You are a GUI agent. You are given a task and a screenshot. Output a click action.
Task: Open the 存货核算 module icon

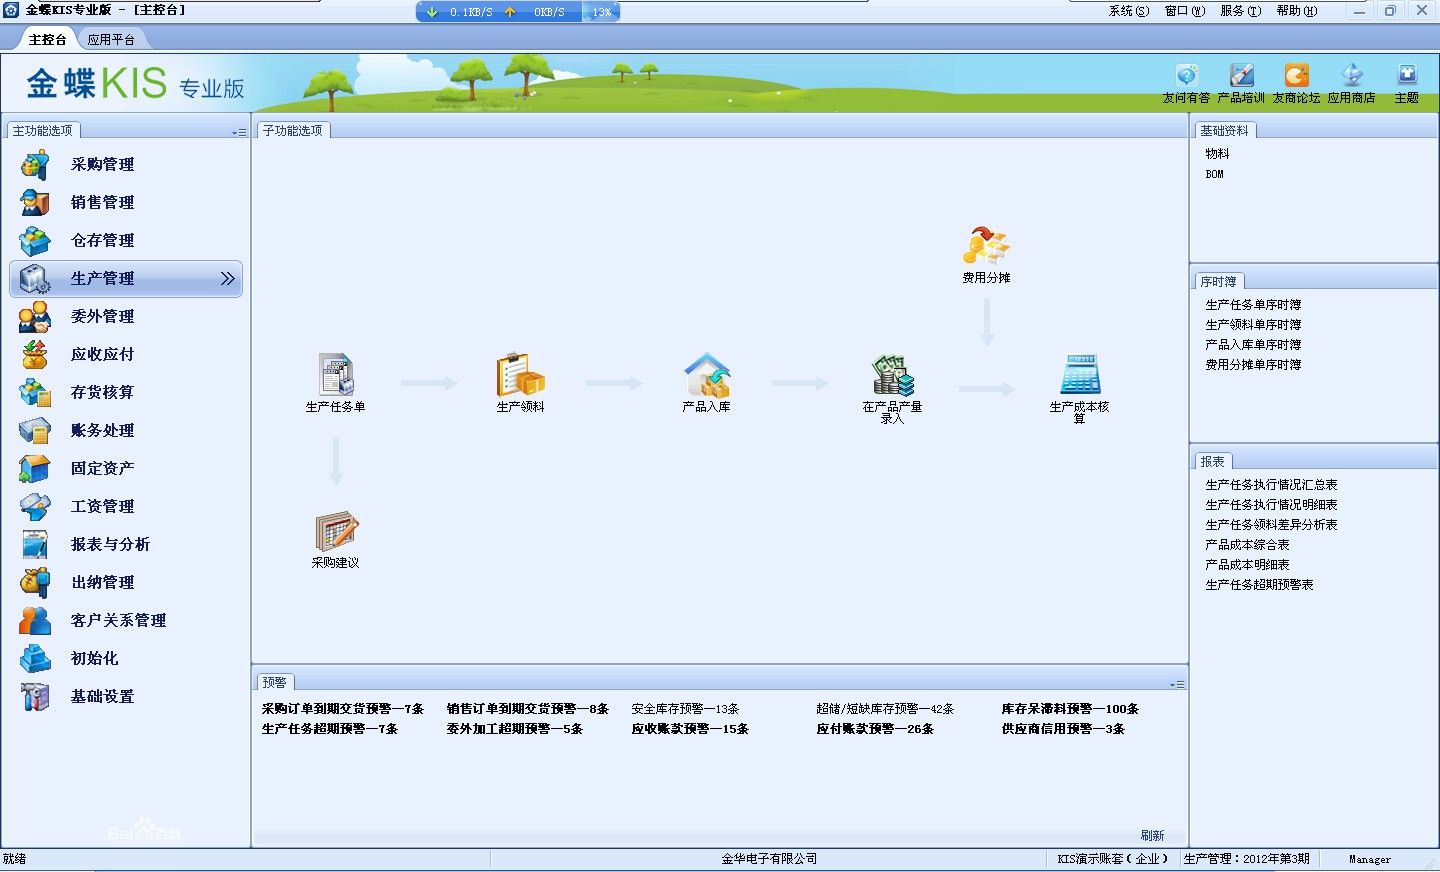point(35,393)
